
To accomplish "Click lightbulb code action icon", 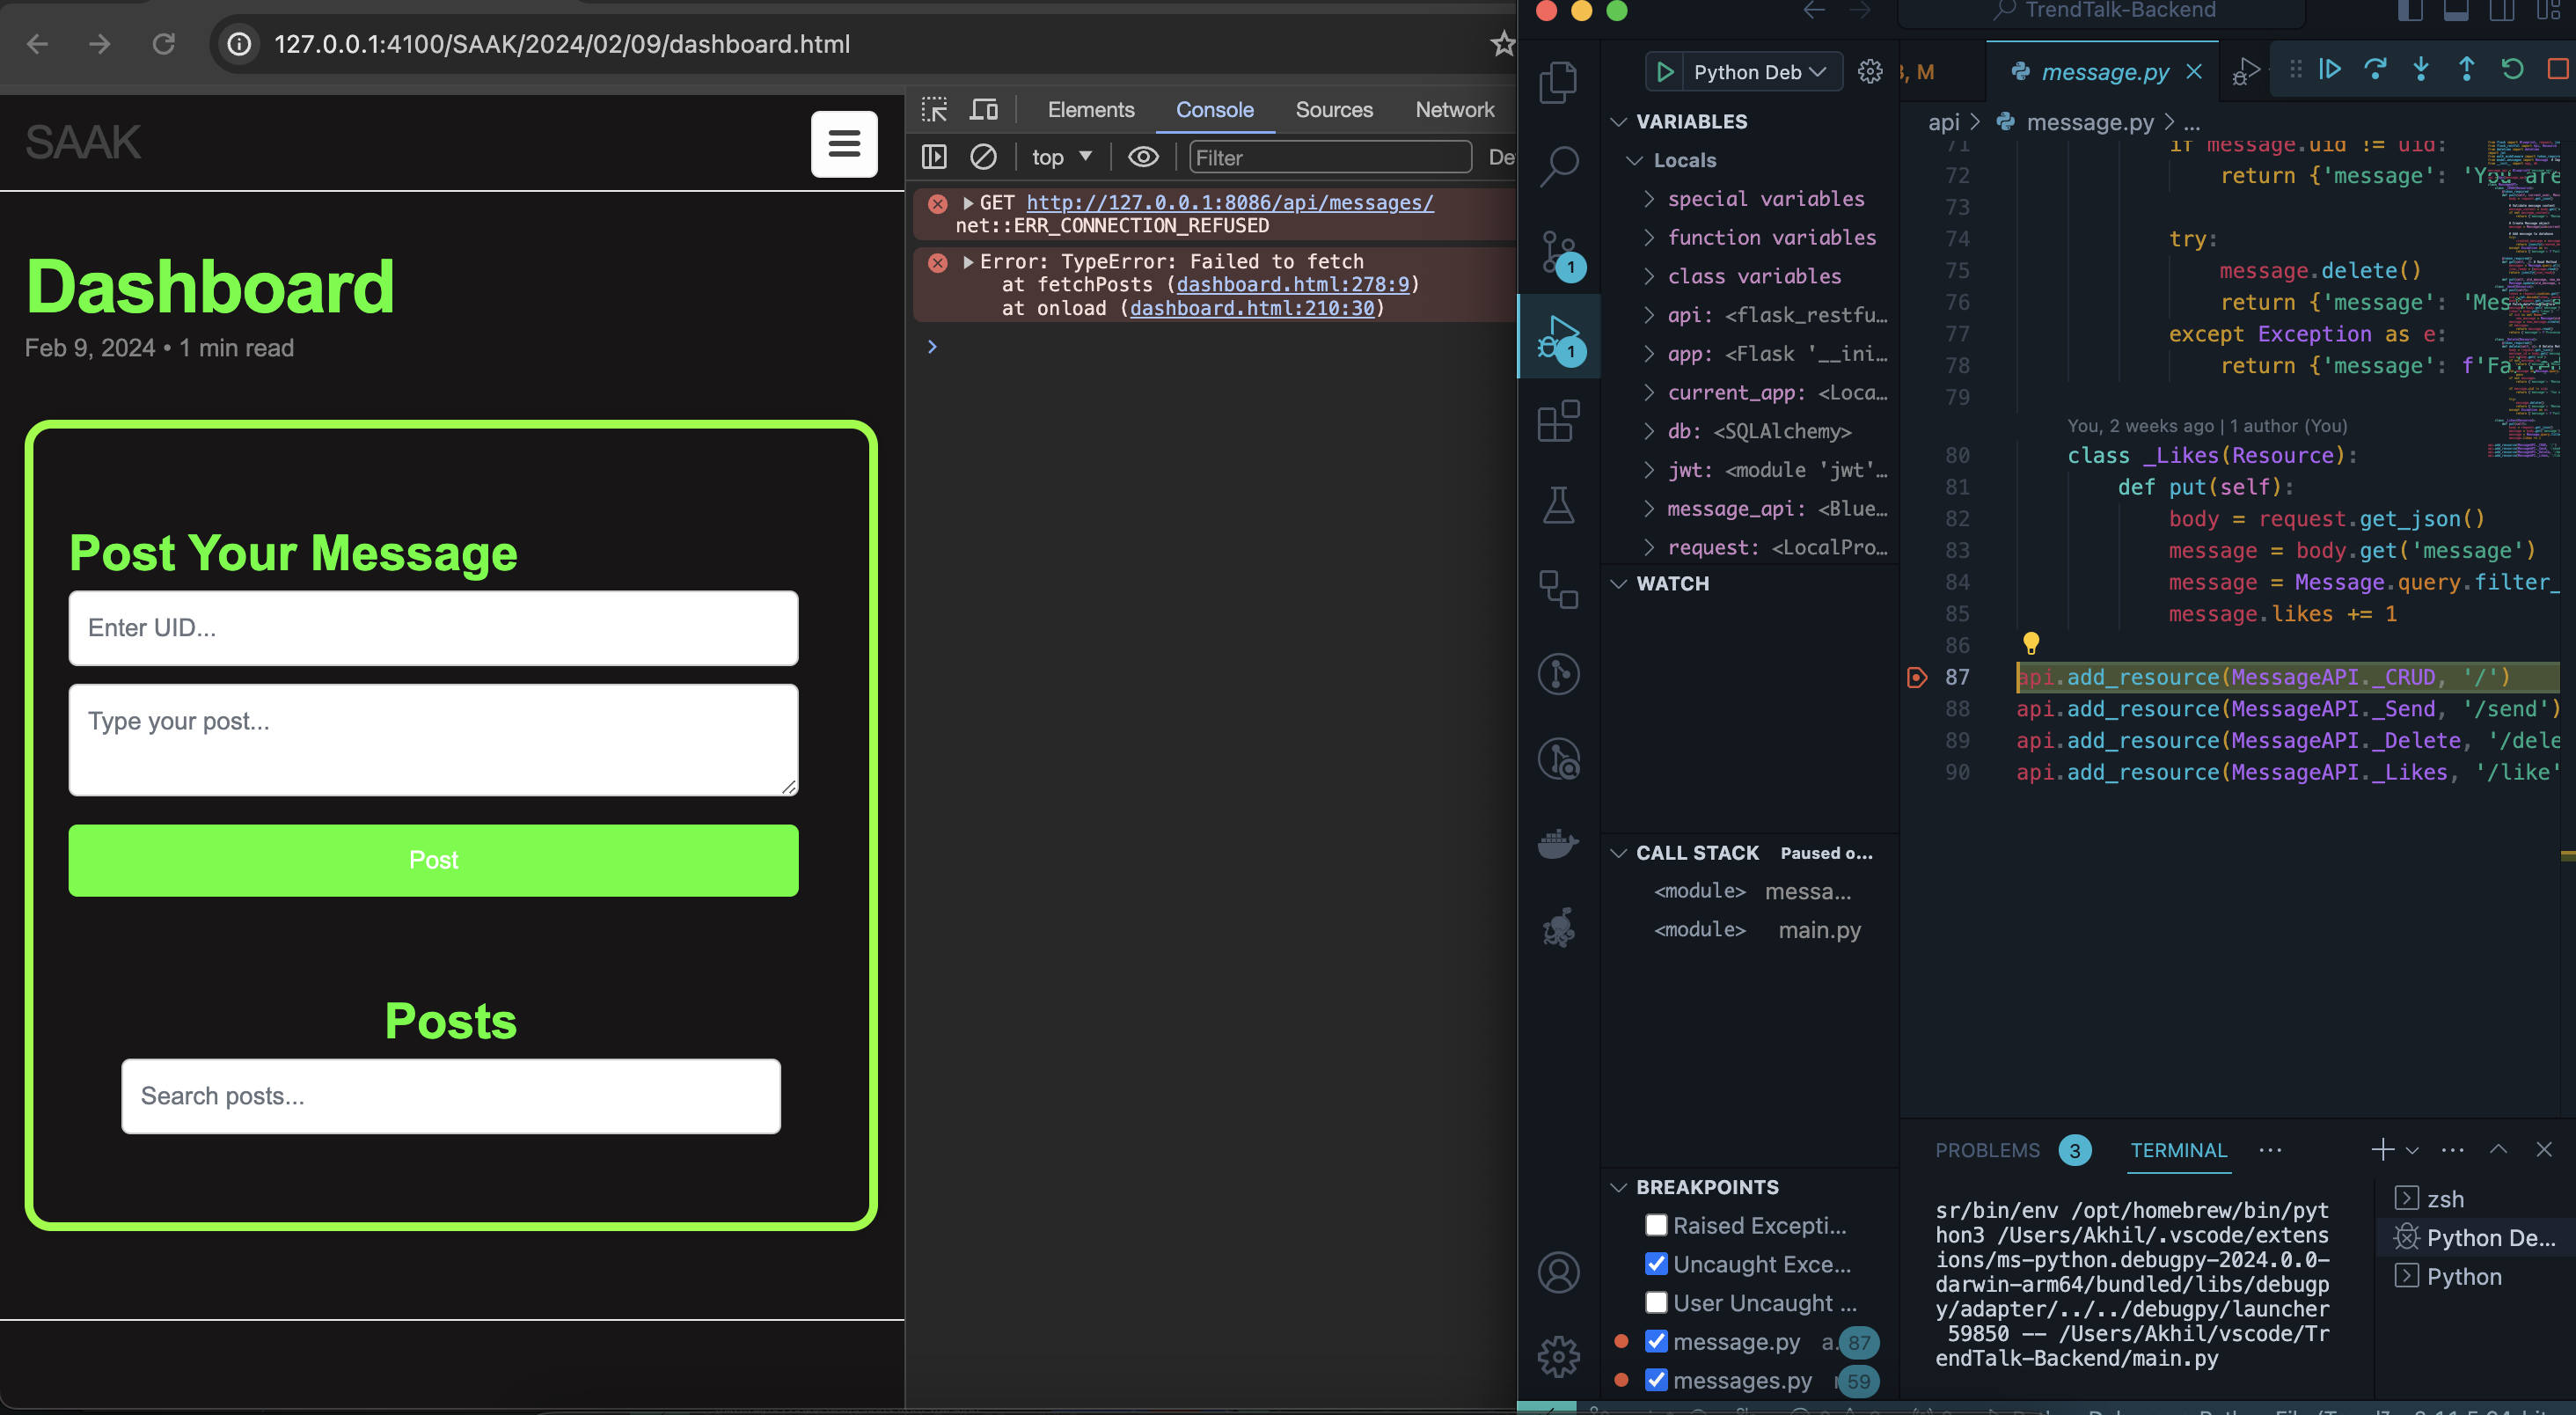I will 2031,643.
